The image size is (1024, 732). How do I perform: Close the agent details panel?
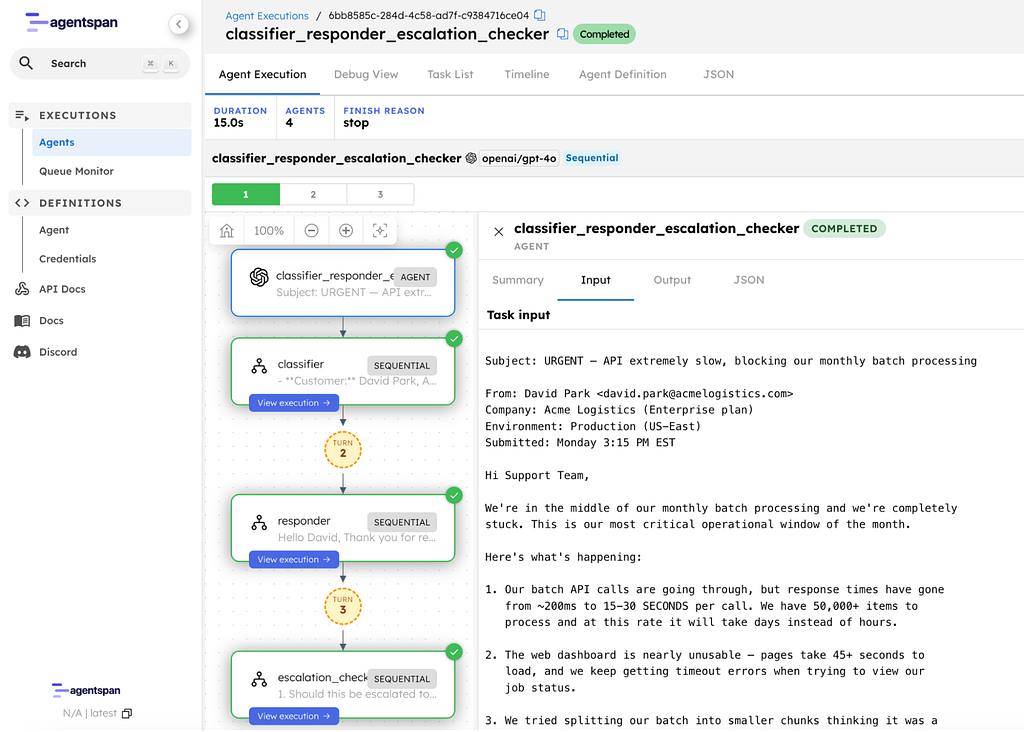tap(498, 232)
